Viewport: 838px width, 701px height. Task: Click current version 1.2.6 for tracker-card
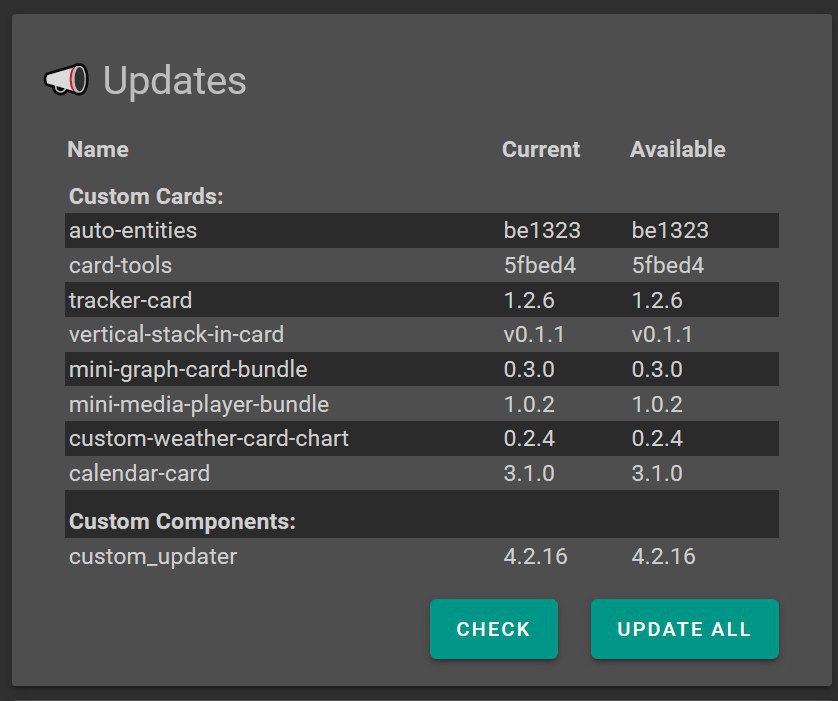[529, 300]
